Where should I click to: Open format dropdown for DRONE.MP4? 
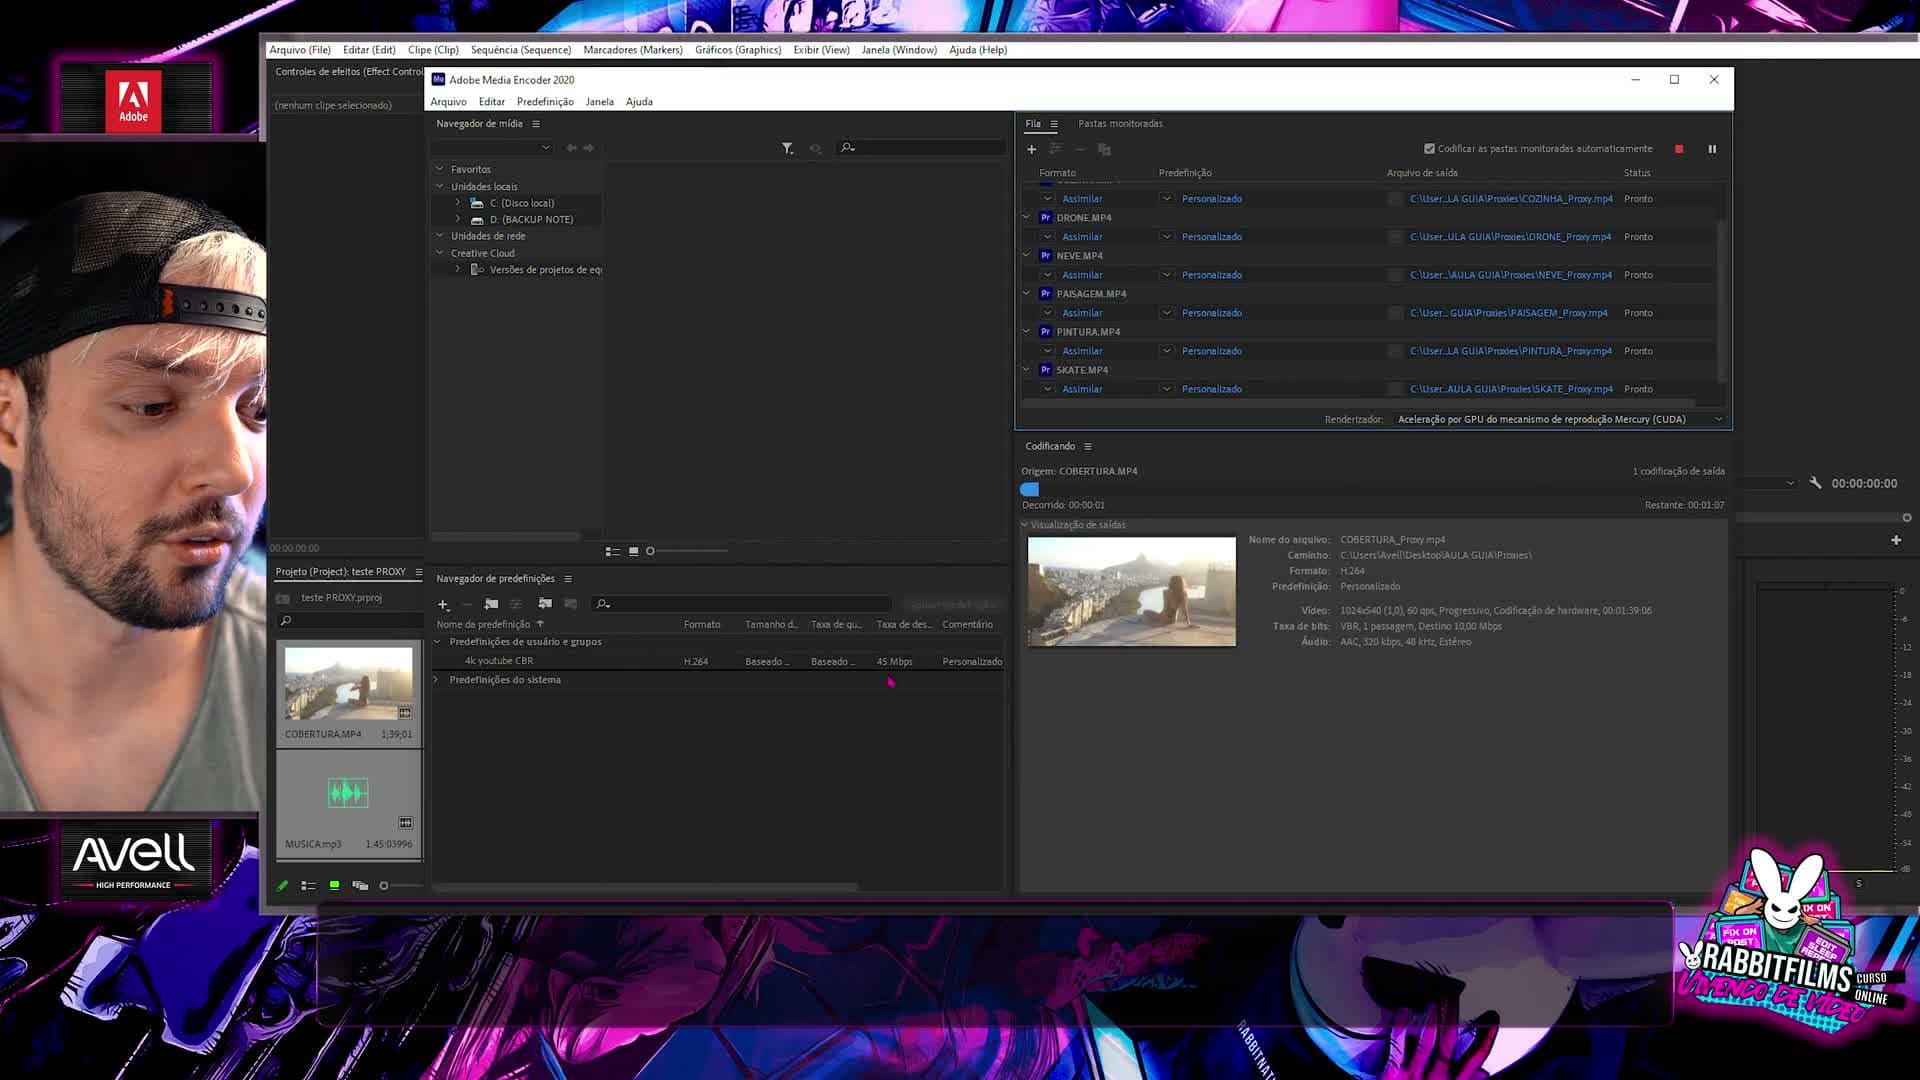(x=1047, y=237)
